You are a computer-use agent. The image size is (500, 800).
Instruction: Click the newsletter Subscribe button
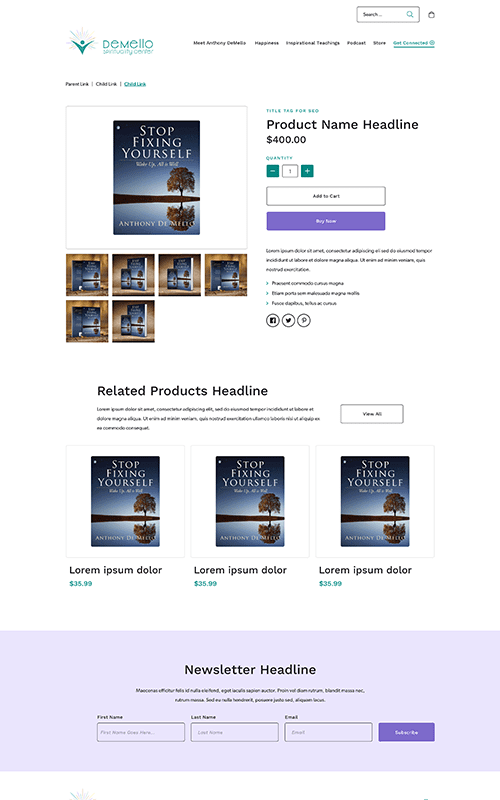click(x=407, y=732)
